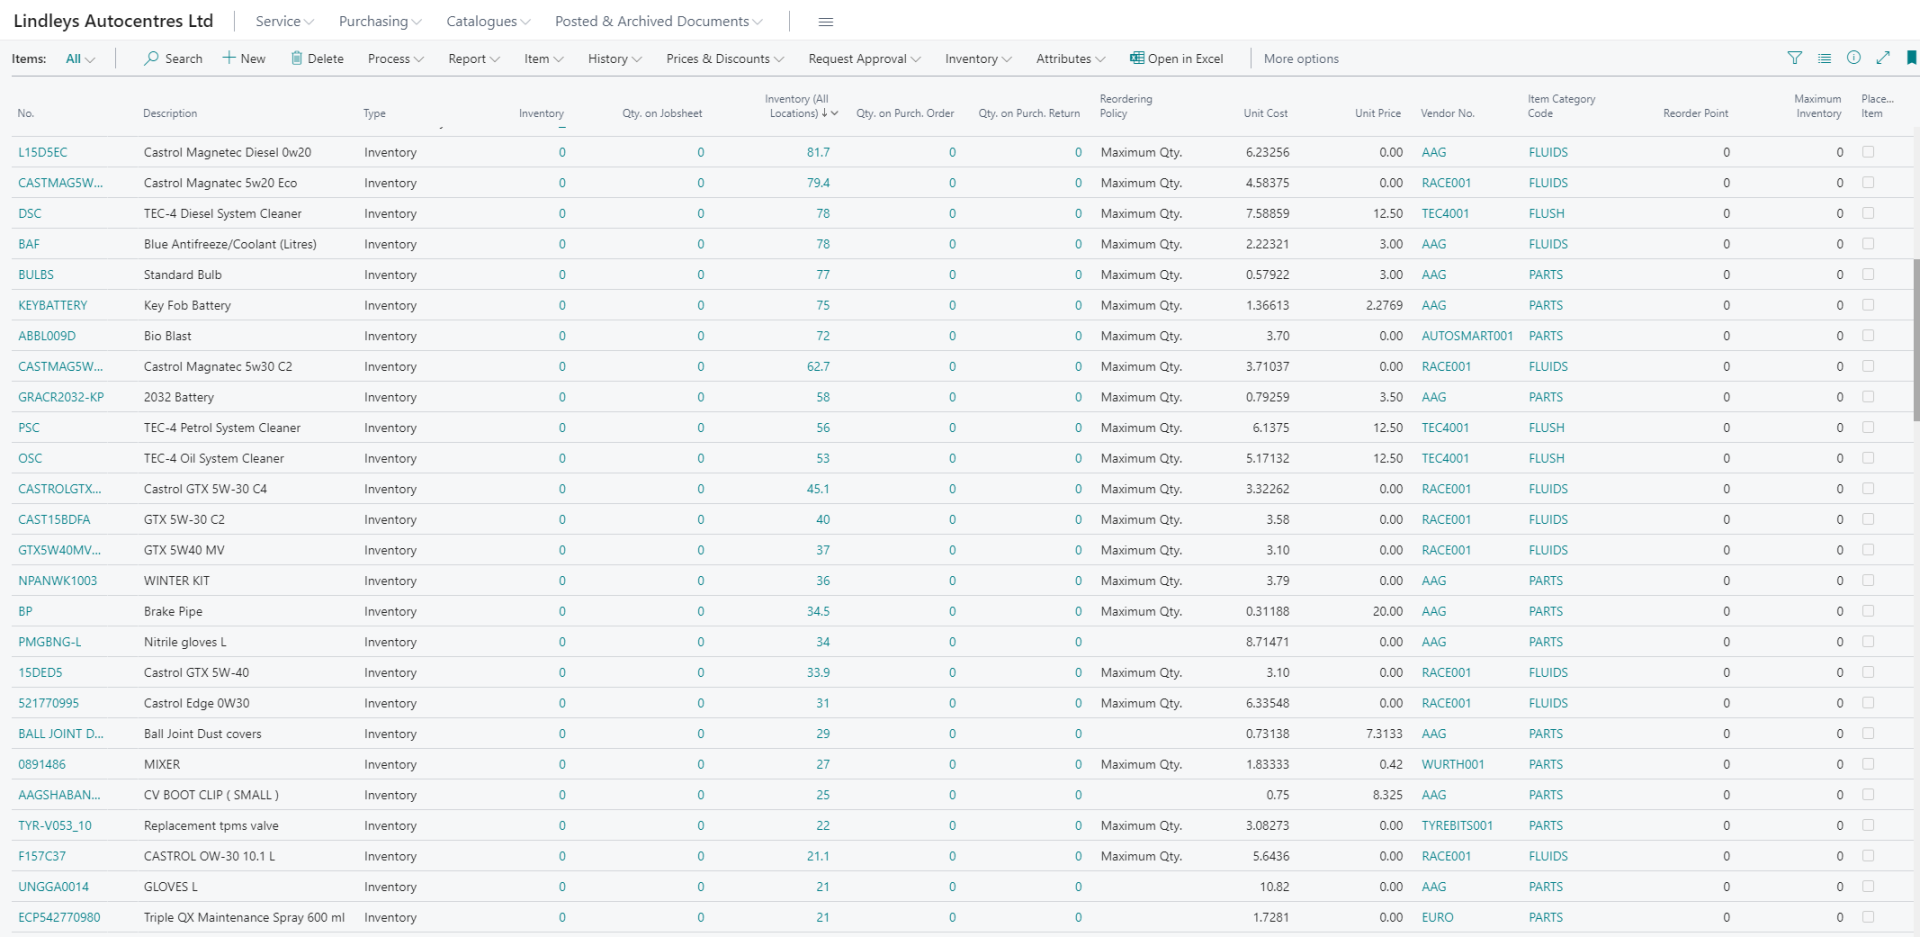This screenshot has height=937, width=1920.
Task: Open item KEYBATTERY via its number link
Action: (53, 305)
